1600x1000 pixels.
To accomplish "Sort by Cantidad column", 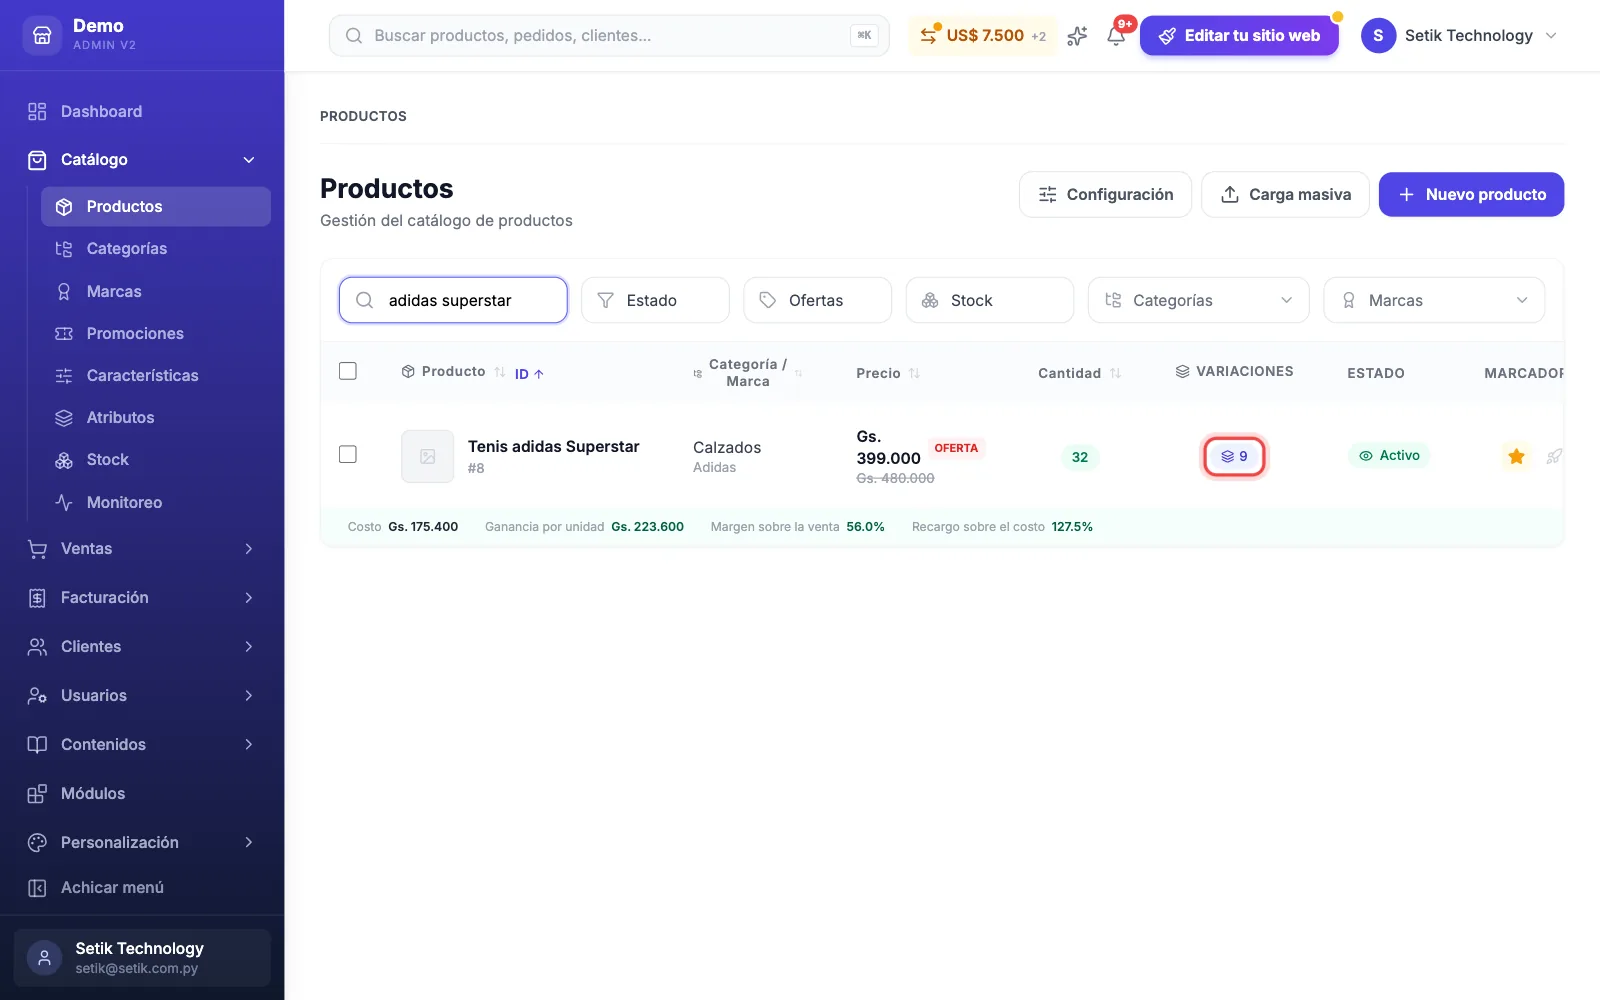I will [1115, 373].
